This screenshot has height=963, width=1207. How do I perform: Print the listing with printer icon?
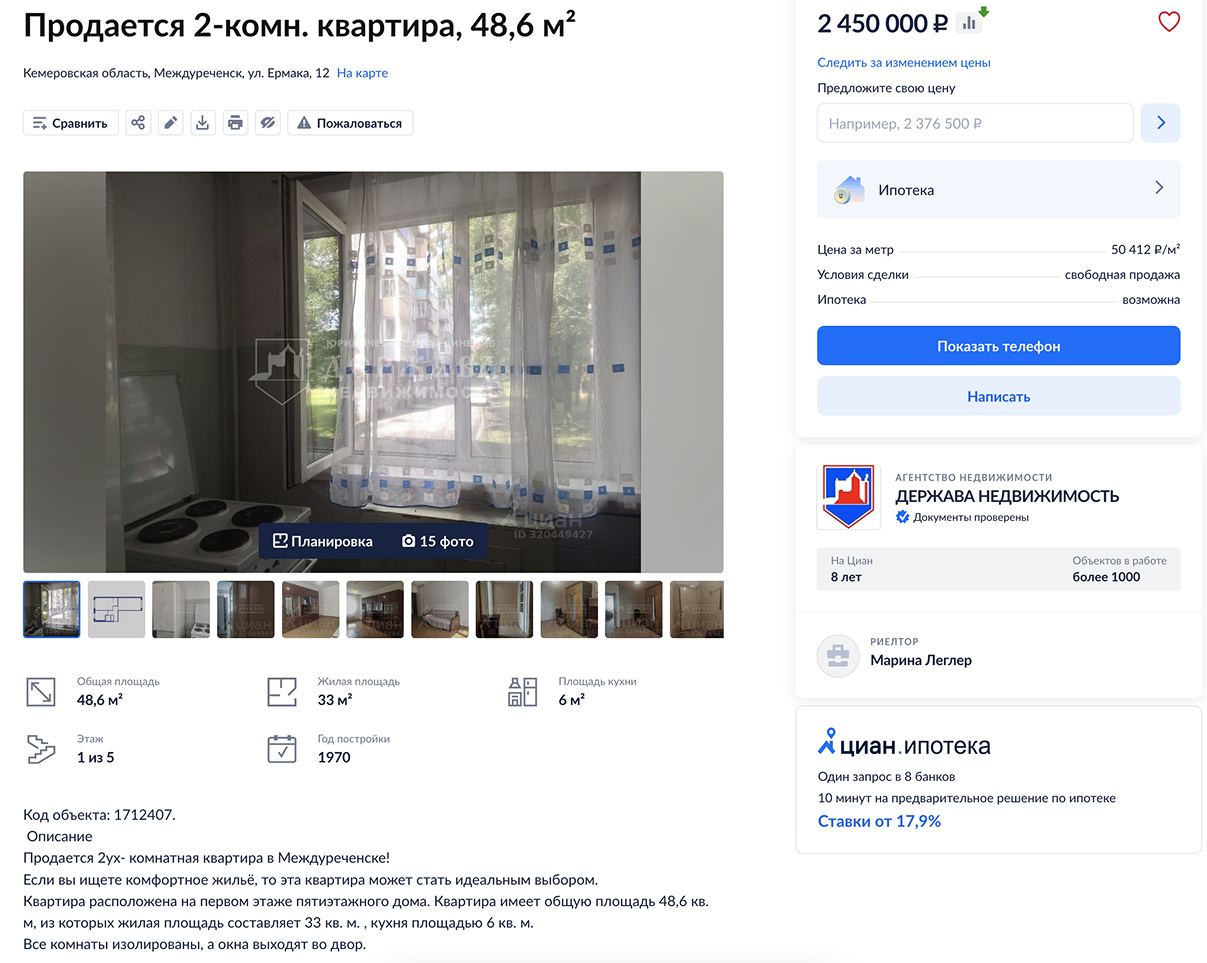(x=235, y=123)
